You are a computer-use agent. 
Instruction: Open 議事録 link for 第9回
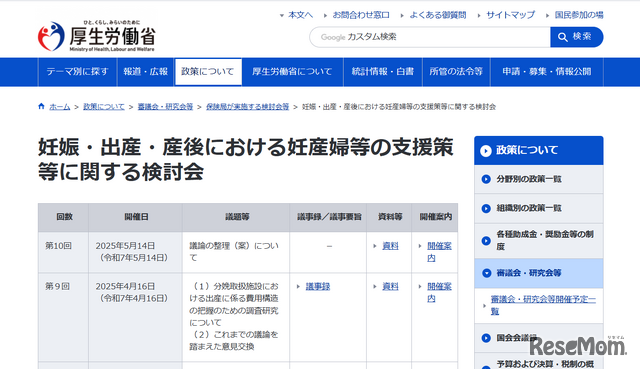318,287
